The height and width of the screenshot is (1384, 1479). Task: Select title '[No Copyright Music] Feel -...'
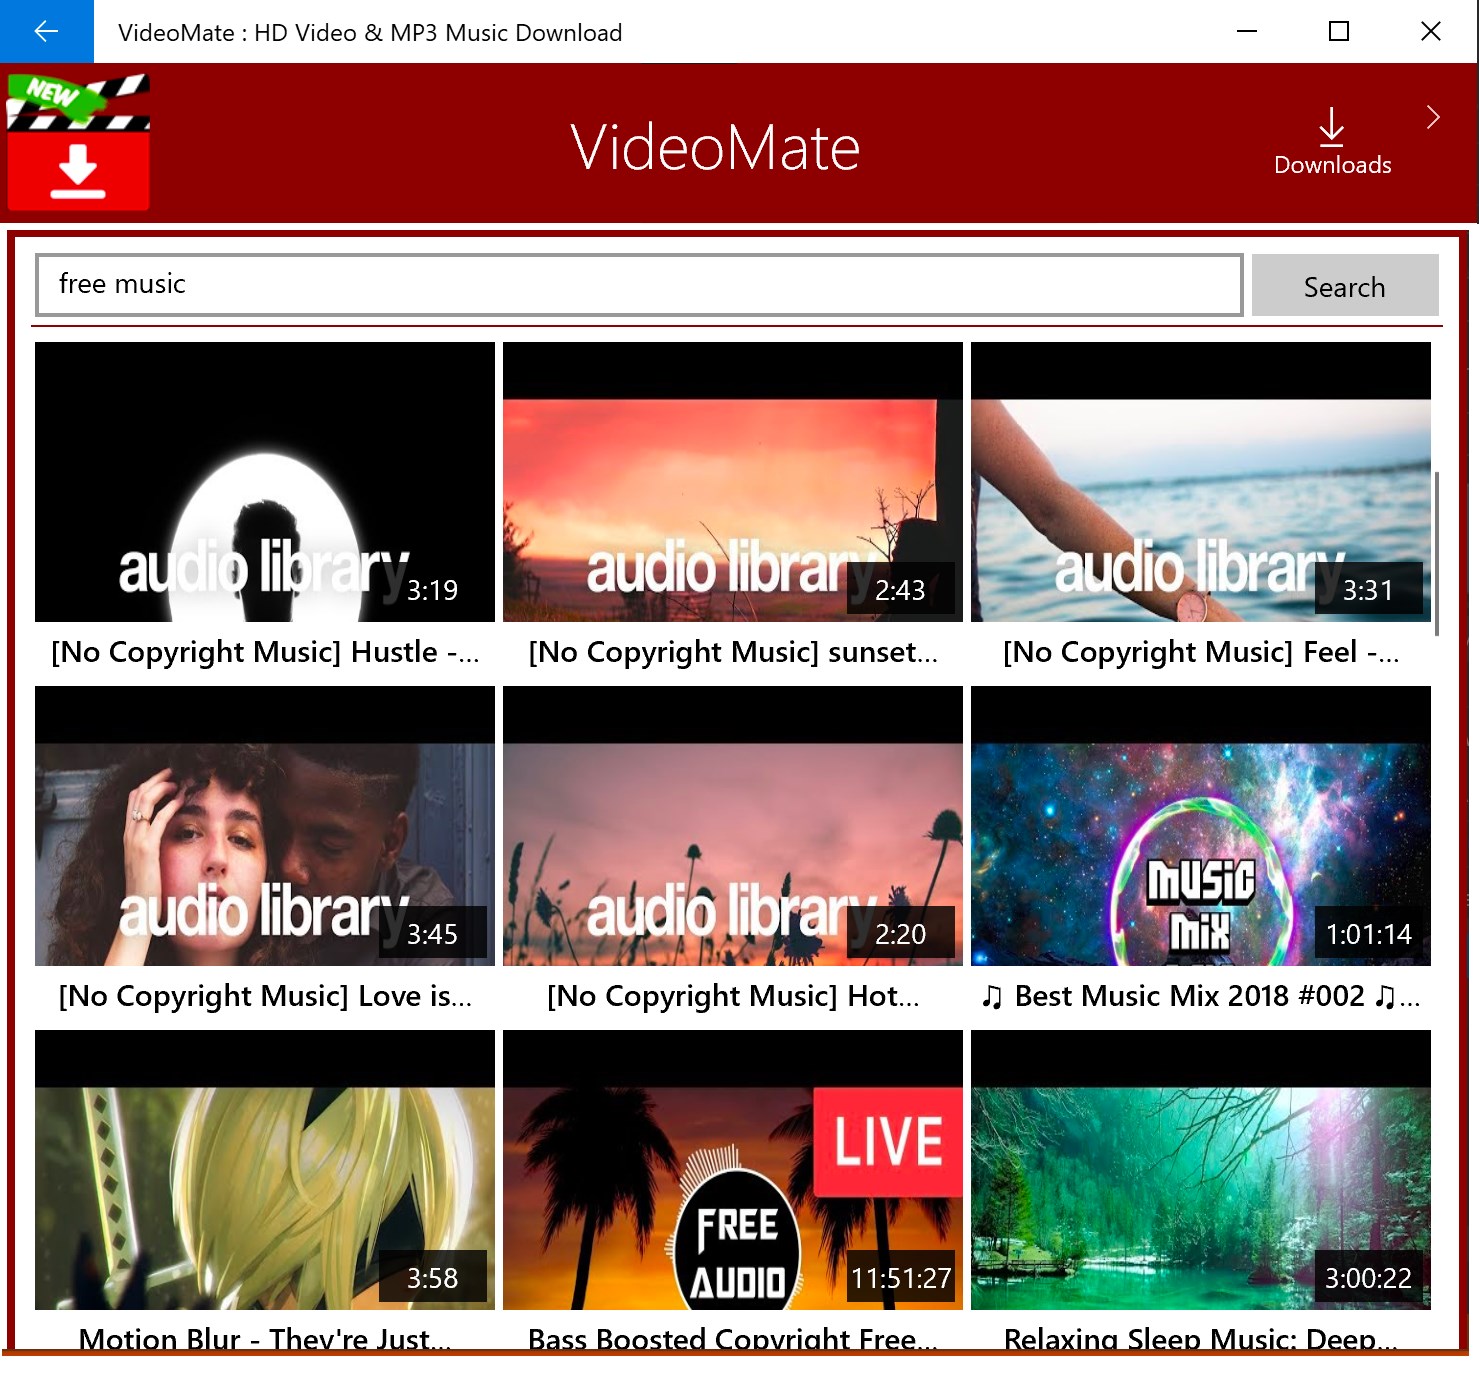pyautogui.click(x=1201, y=652)
